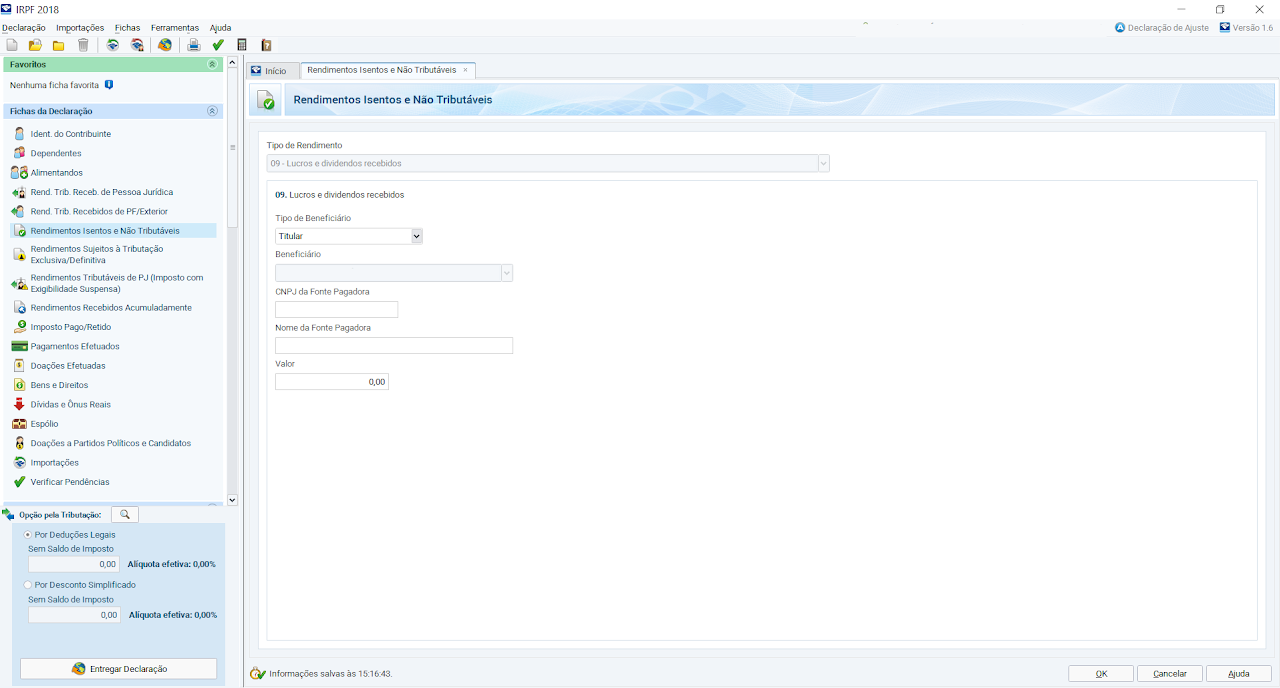Click the new declaration blank page icon
The image size is (1280, 688).
[x=12, y=45]
